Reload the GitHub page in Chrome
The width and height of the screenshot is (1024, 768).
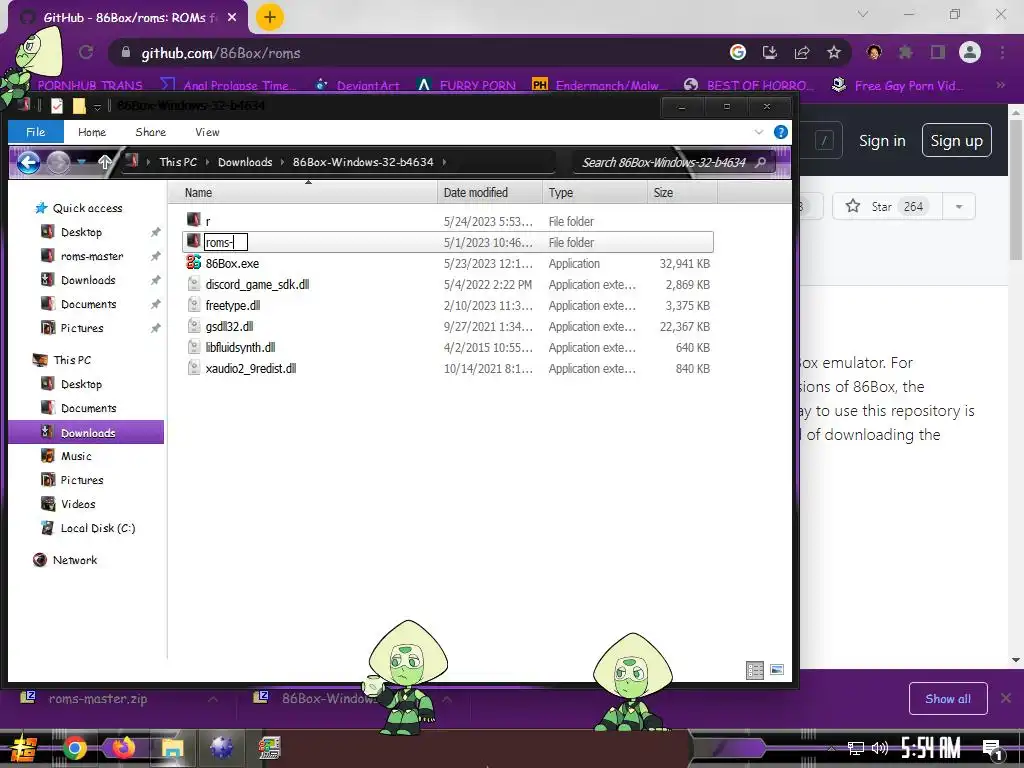[86, 53]
